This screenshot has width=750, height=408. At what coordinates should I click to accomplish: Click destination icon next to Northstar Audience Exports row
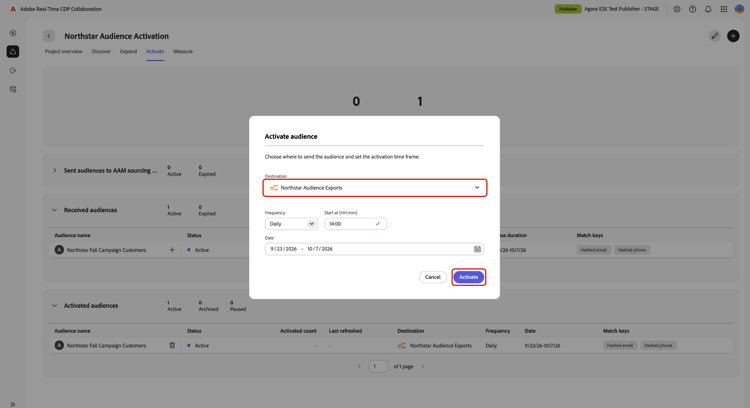(402, 345)
